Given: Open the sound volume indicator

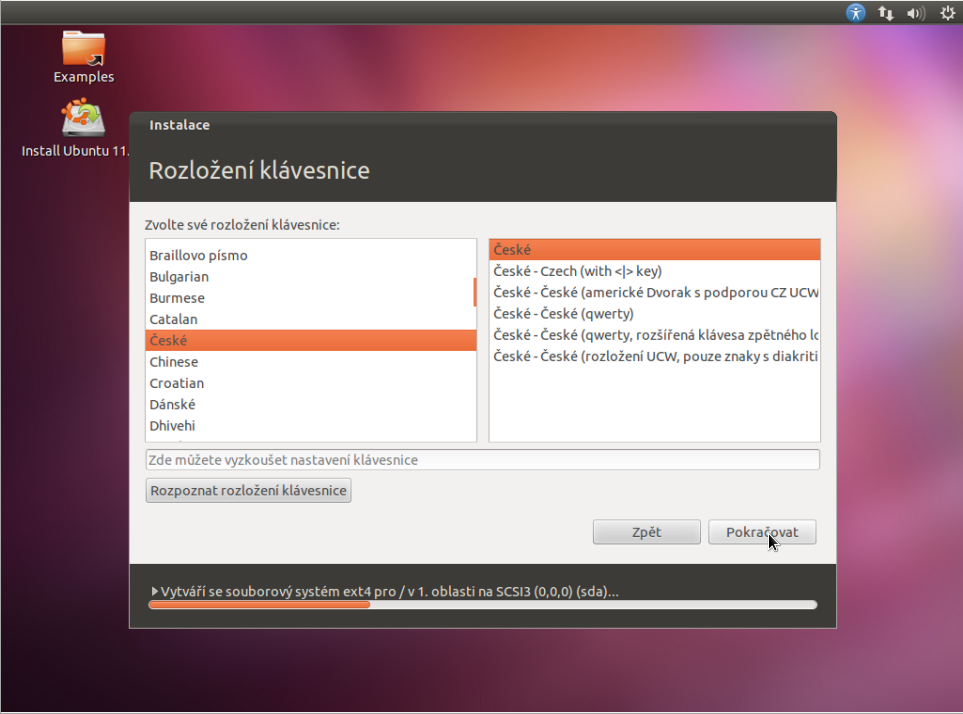Looking at the screenshot, I should point(916,13).
